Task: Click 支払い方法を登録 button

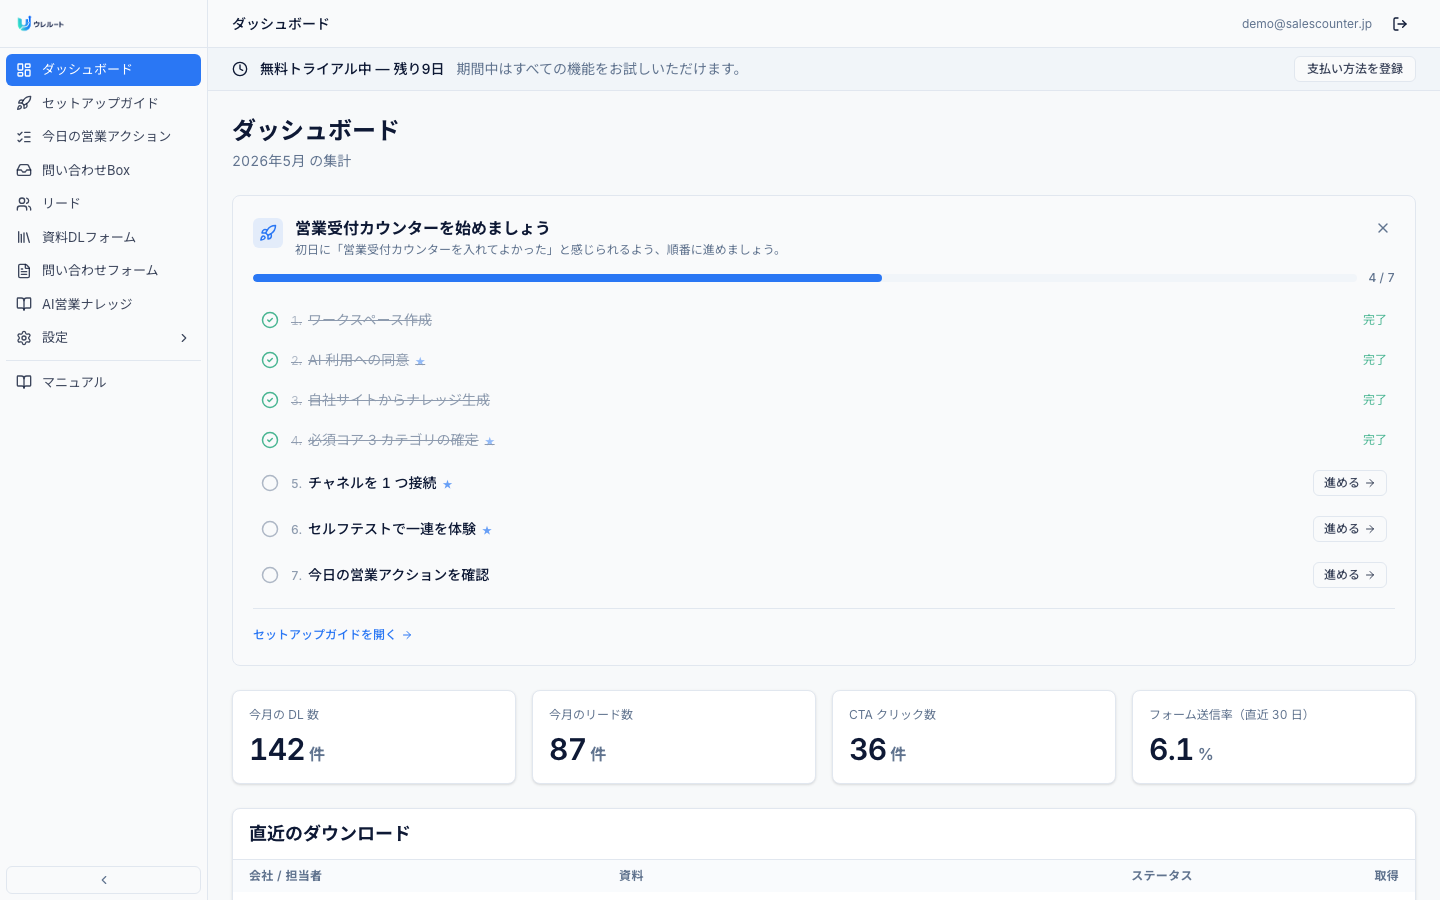Action: [1355, 69]
